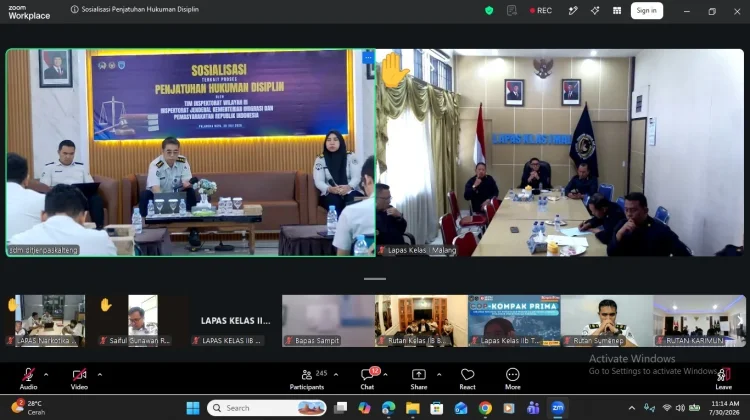Screen dimensions: 750x420
Task: Open the React menu
Action: click(467, 379)
